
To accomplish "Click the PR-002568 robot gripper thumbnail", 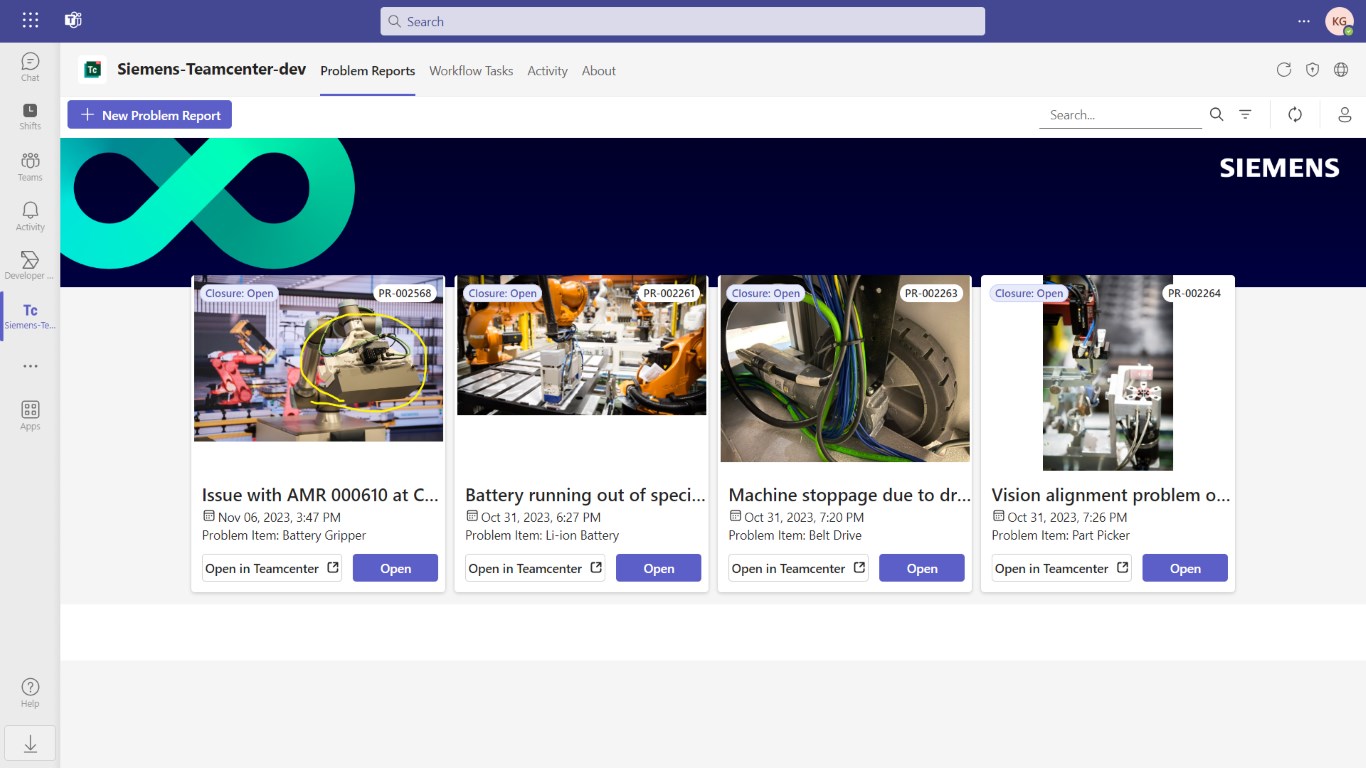I will (318, 358).
